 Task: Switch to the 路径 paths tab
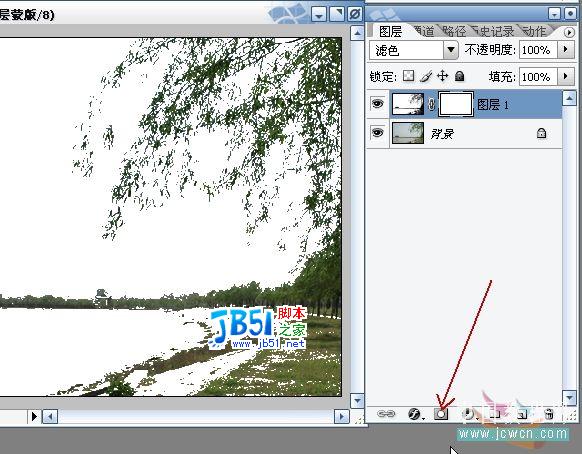(455, 32)
